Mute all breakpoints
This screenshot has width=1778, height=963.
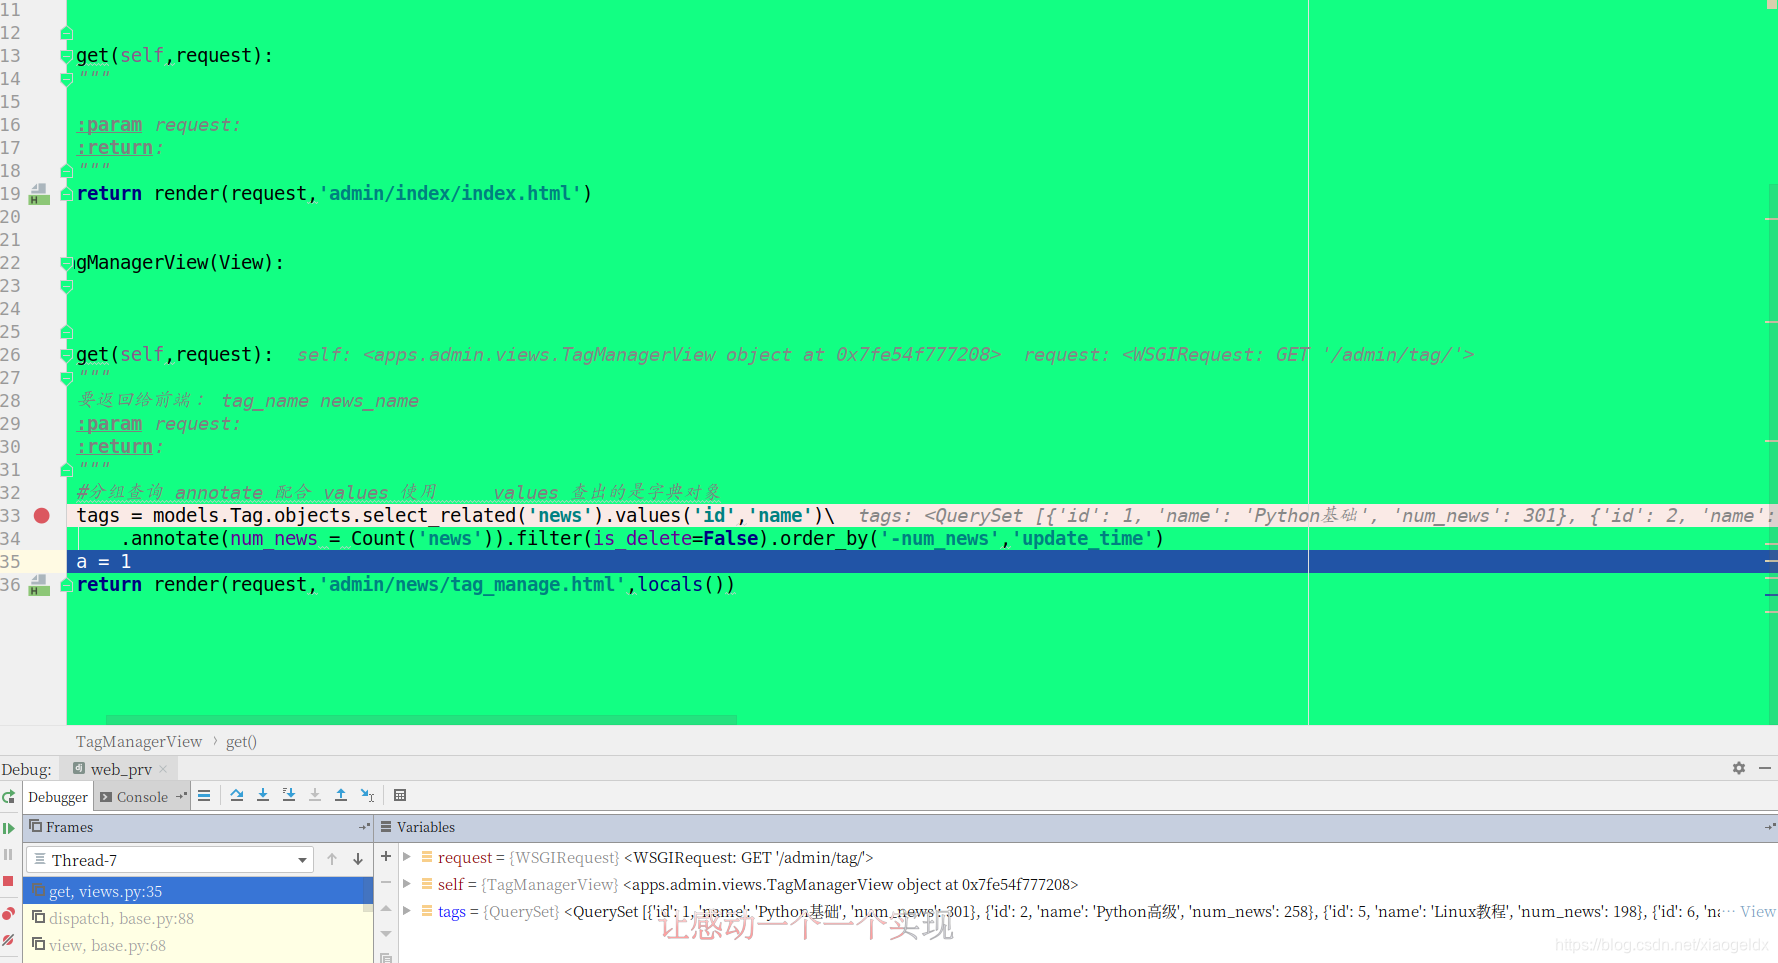click(9, 940)
